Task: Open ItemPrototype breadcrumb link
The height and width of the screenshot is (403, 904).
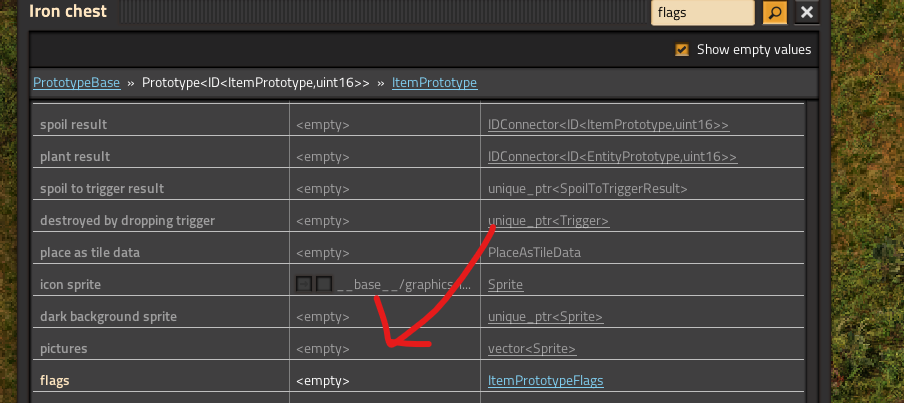Action: [434, 83]
